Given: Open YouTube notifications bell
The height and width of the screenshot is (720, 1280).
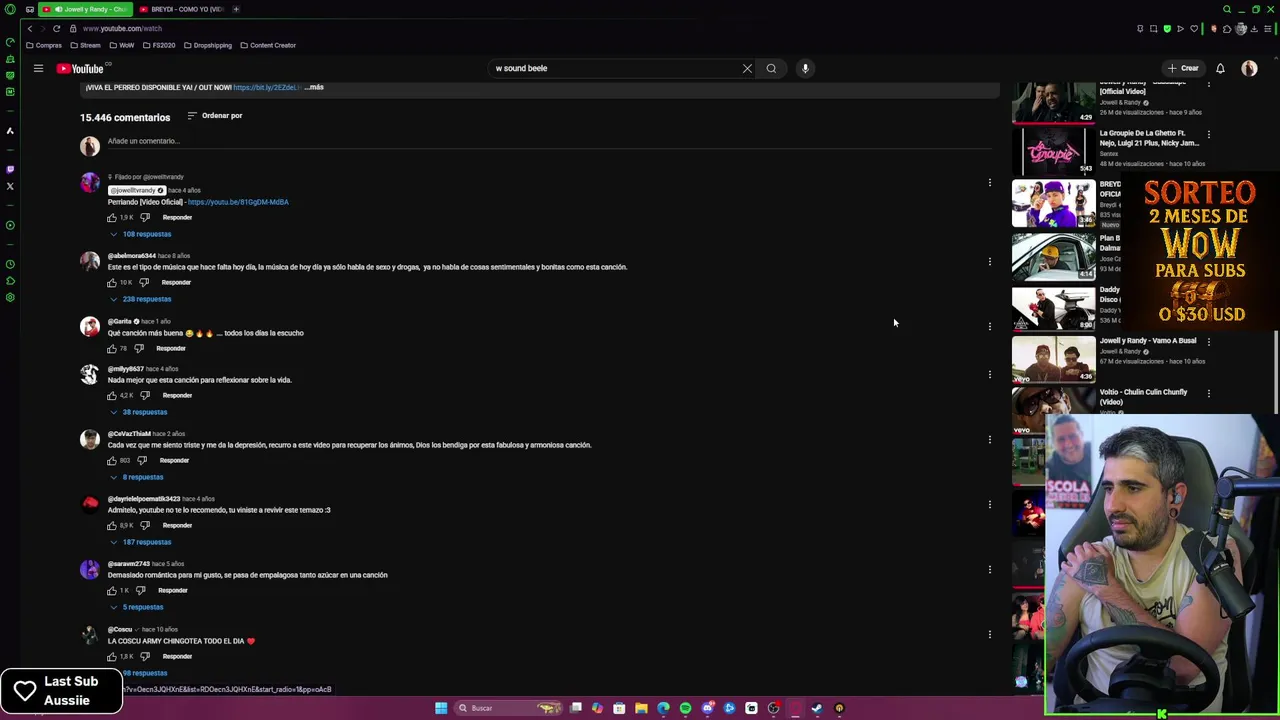Looking at the screenshot, I should pyautogui.click(x=1220, y=68).
